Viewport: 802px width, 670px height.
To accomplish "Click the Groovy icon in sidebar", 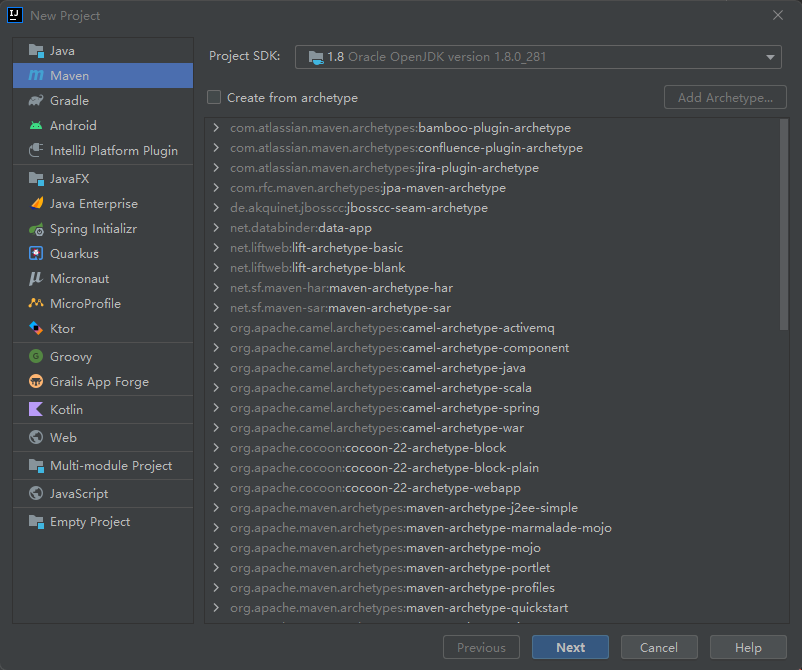I will pyautogui.click(x=36, y=357).
